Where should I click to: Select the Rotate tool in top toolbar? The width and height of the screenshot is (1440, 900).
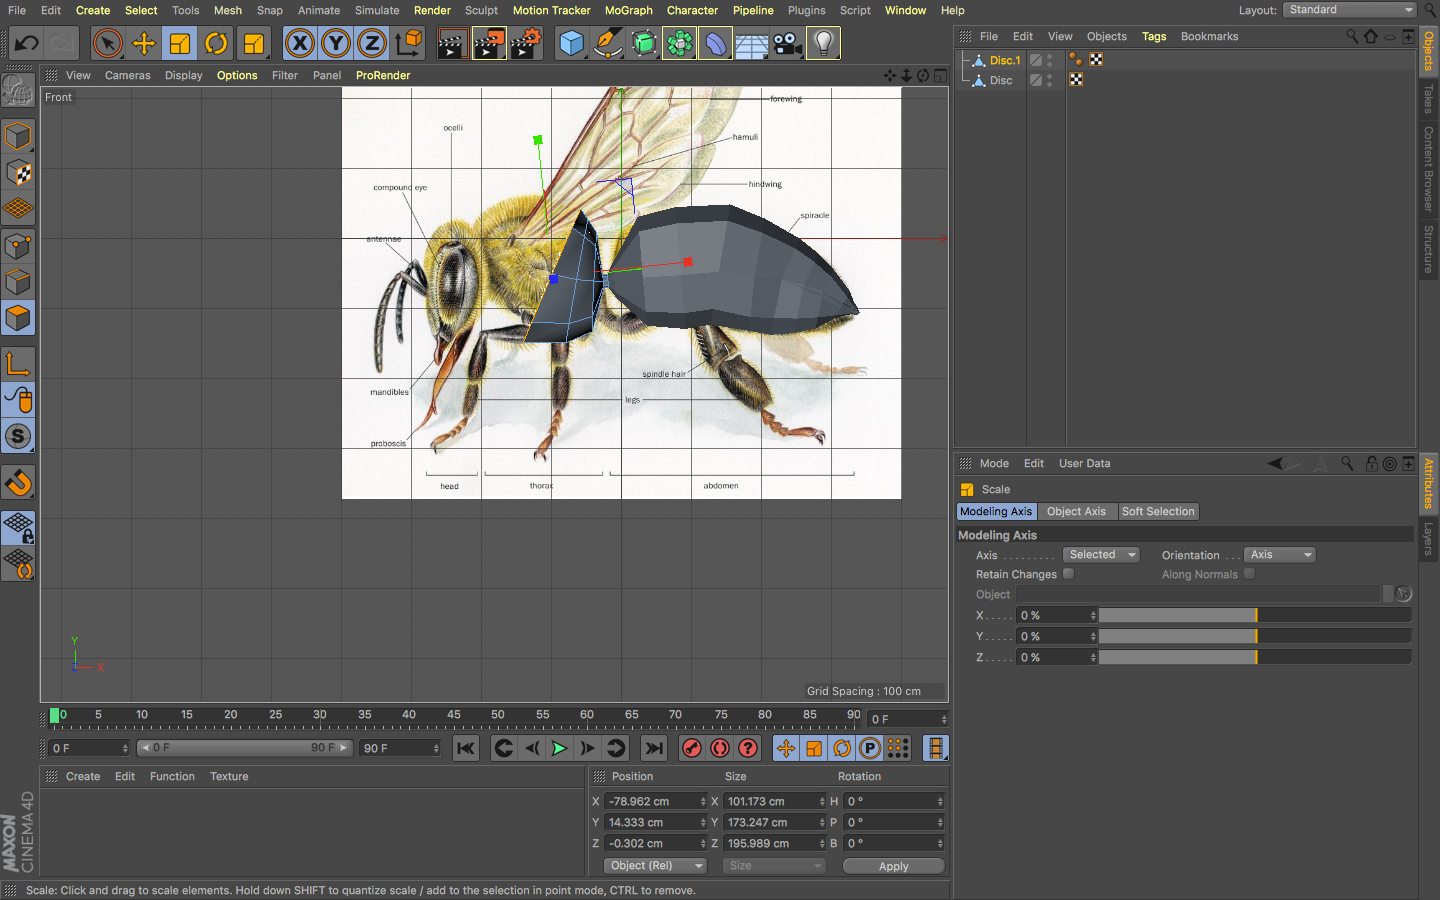tap(216, 44)
